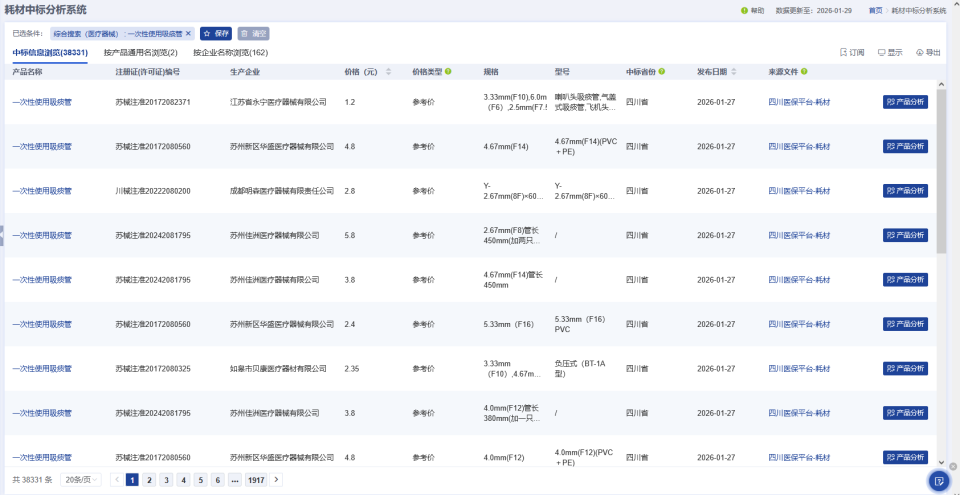Go to page 4

click(183, 480)
